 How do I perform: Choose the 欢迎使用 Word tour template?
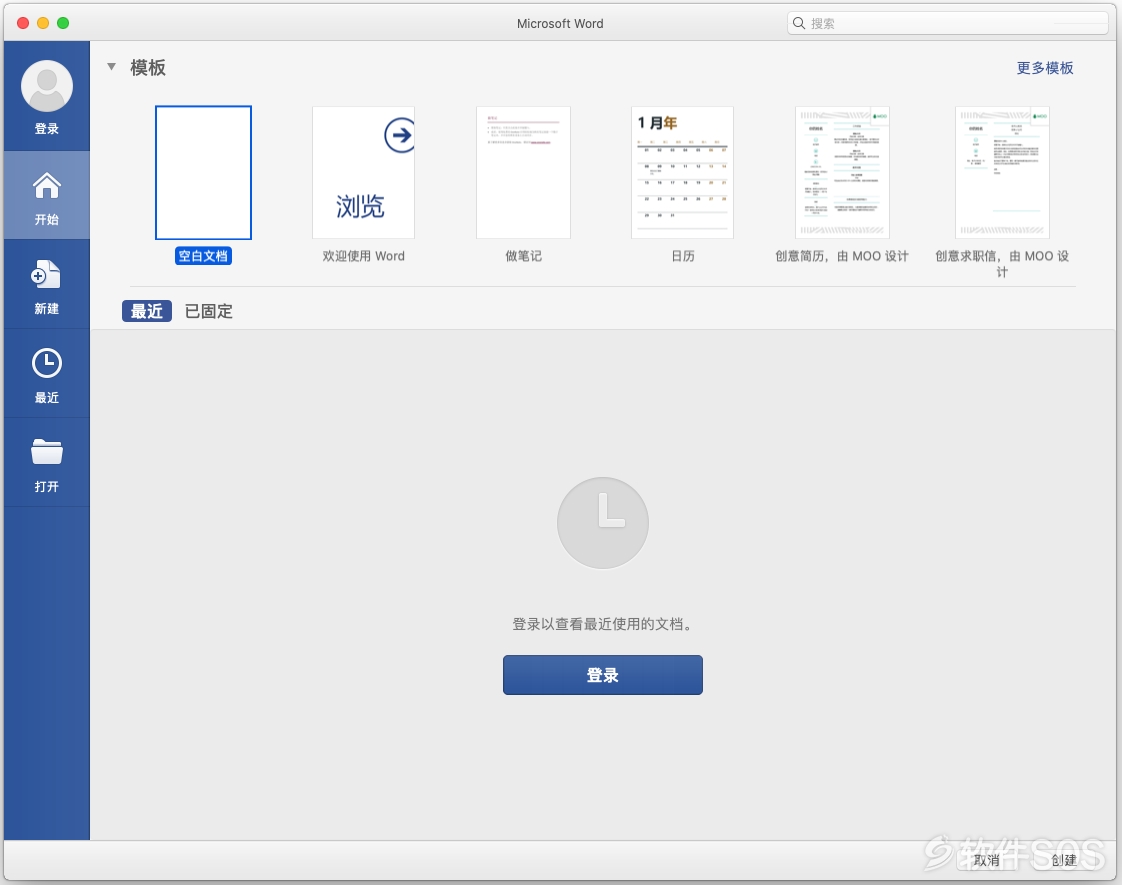[x=364, y=172]
